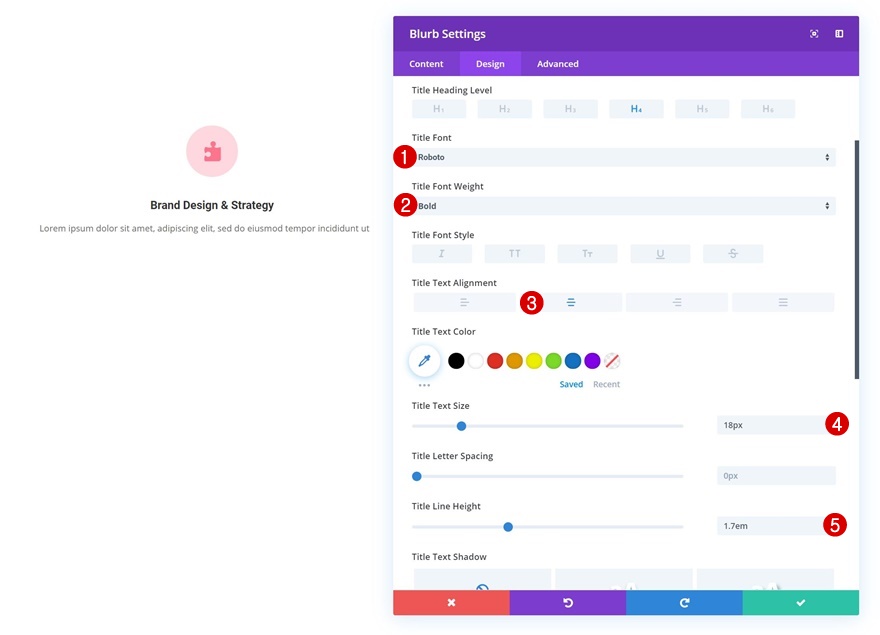The image size is (880, 635).
Task: Select no title text shadow option
Action: coord(482,580)
